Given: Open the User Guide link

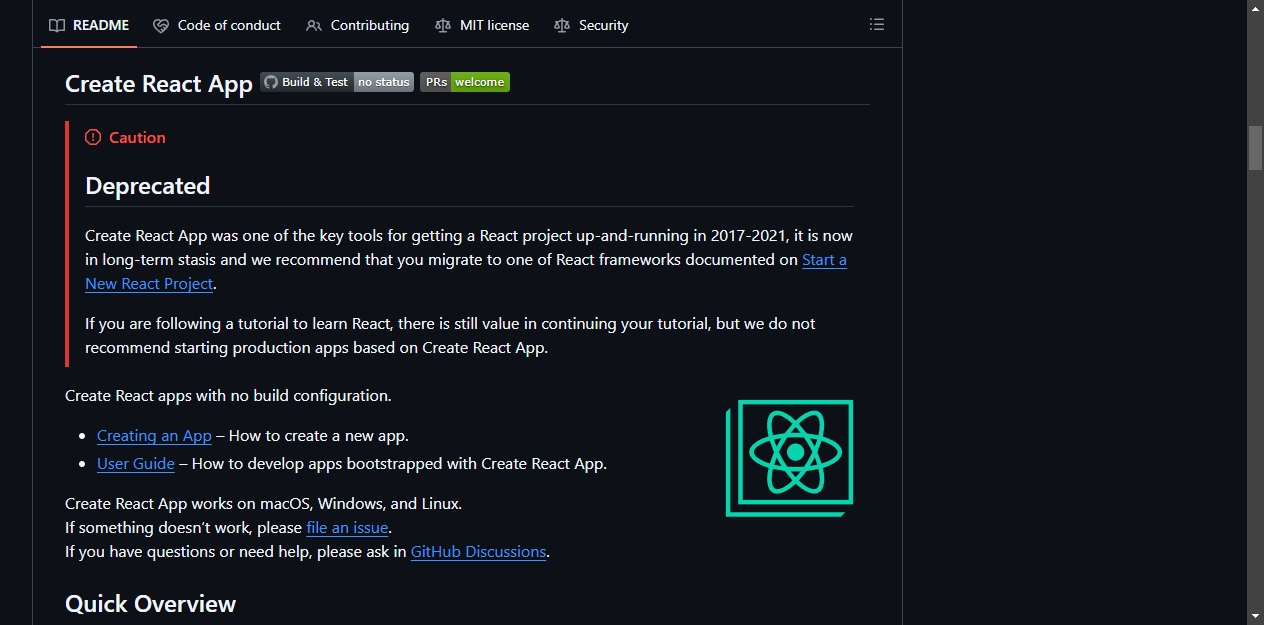Looking at the screenshot, I should (x=136, y=463).
